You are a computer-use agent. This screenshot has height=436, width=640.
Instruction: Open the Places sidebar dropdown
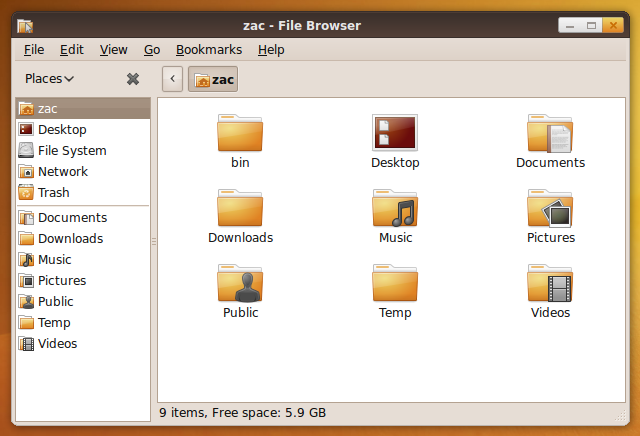(49, 79)
